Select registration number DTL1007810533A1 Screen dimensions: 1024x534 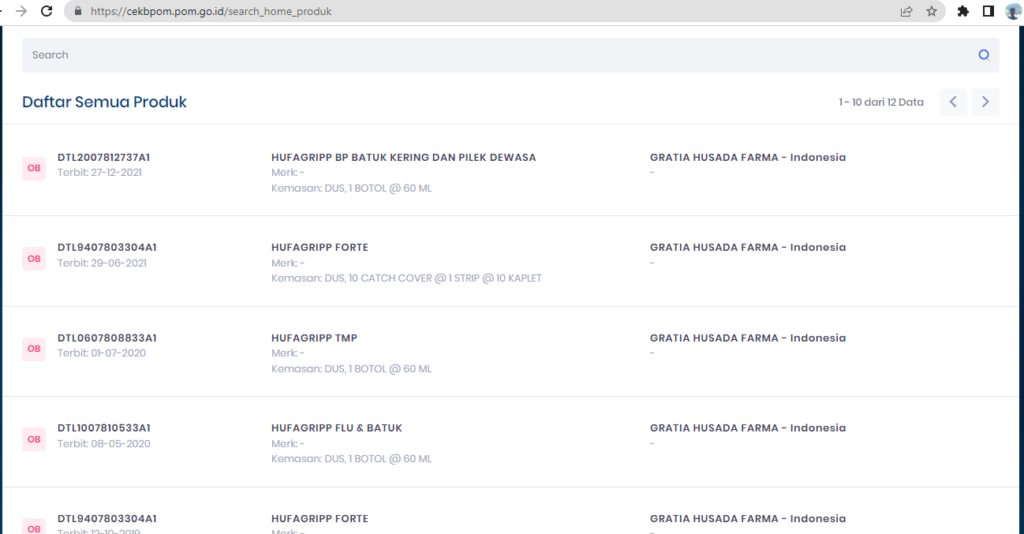coord(104,428)
